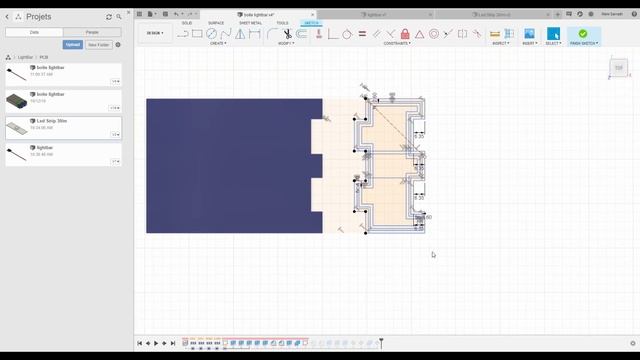Expand the Constraints menu dropdown

397,43
